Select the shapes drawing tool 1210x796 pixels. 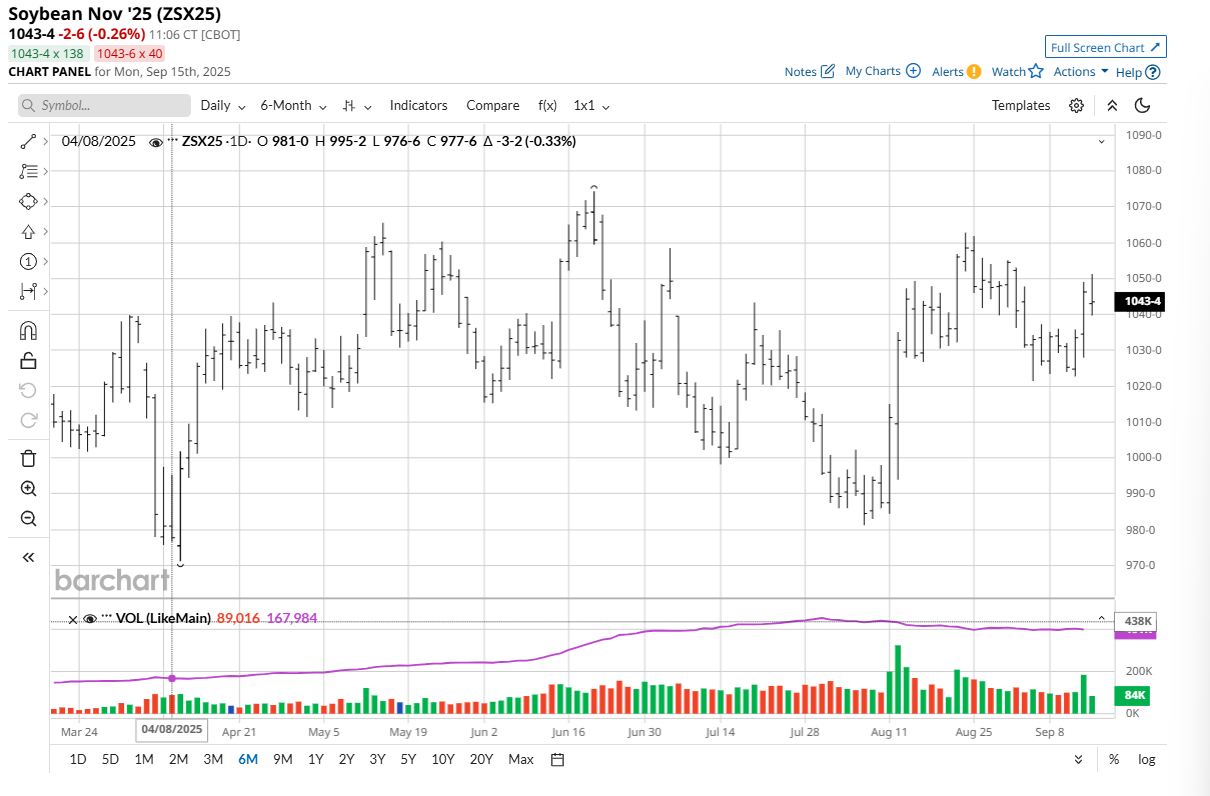pyautogui.click(x=28, y=202)
